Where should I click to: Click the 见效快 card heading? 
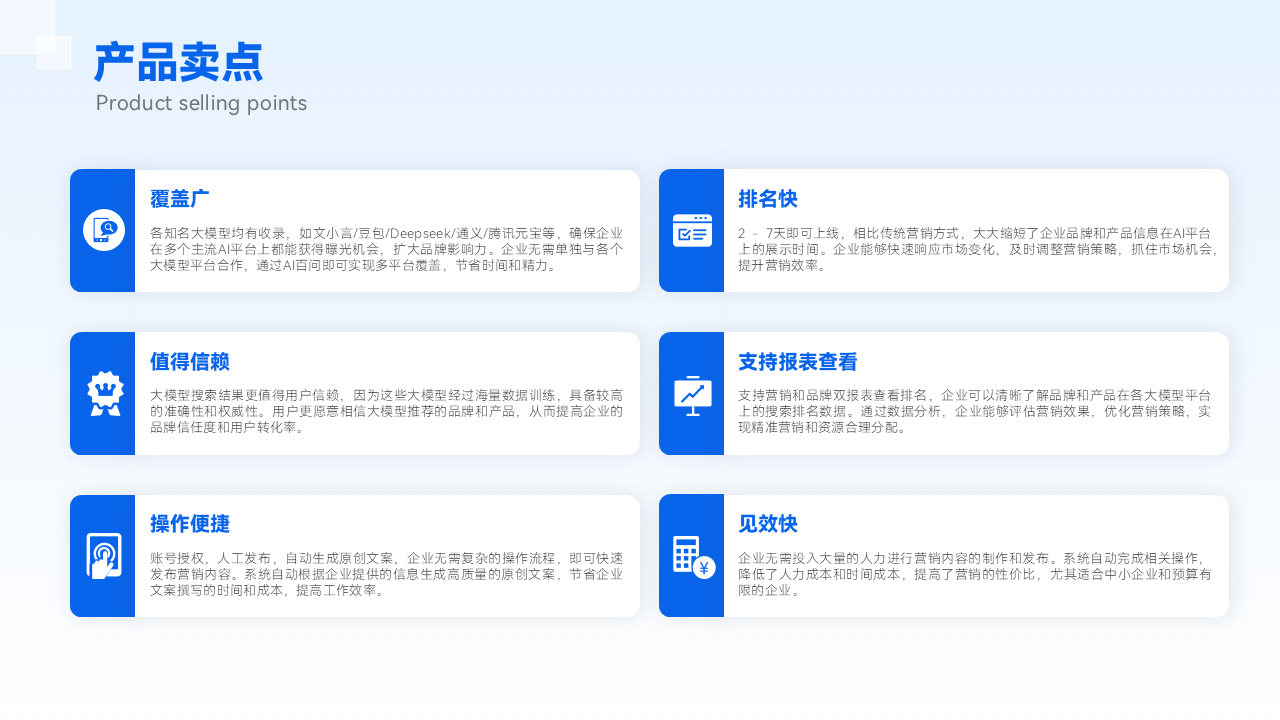pyautogui.click(x=767, y=524)
